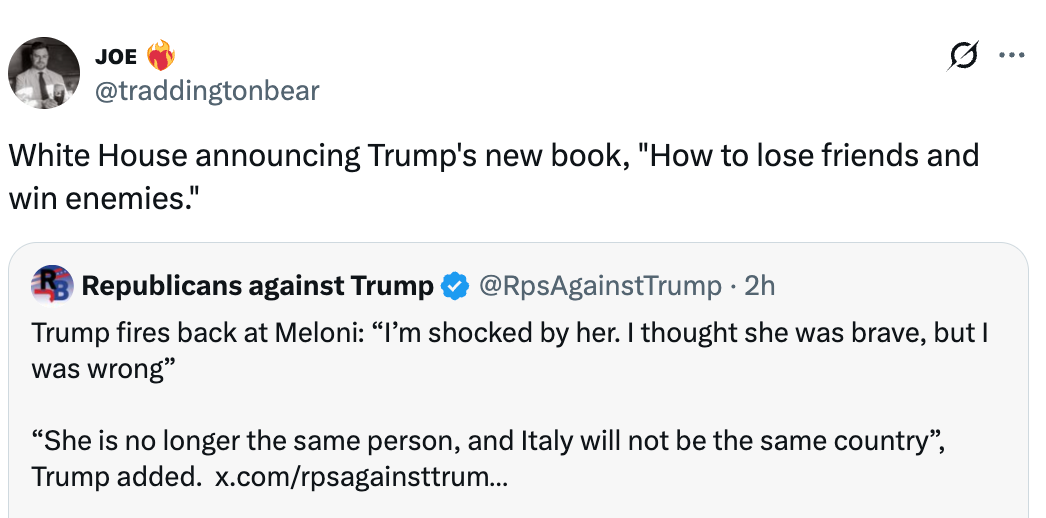Open the @traddingtonbear handle link
This screenshot has height=518, width=1046.
coord(206,91)
